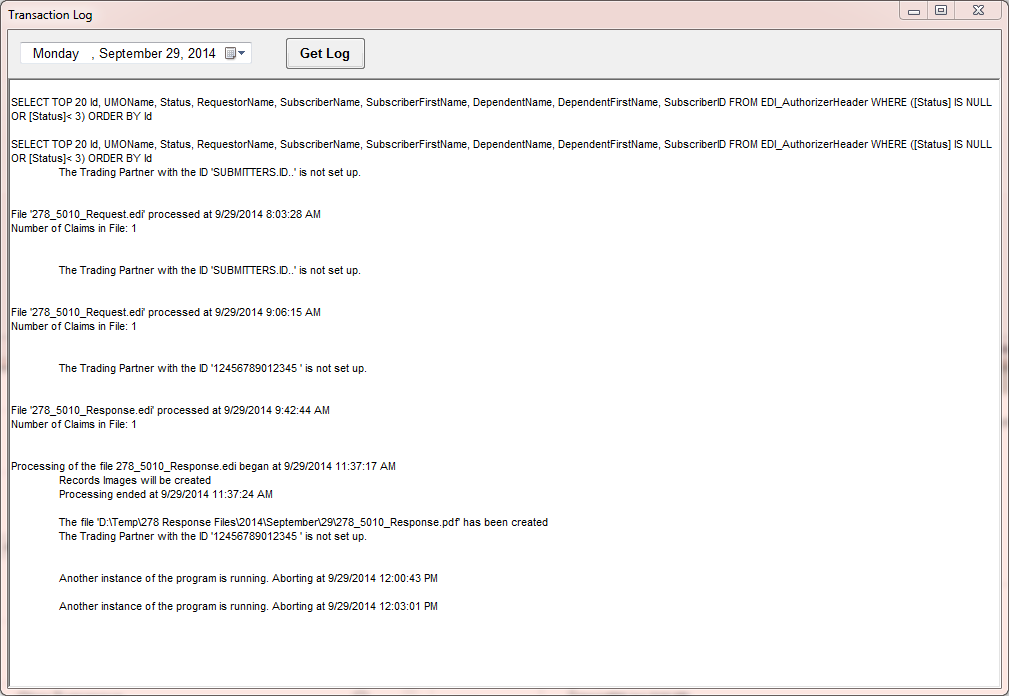Click the Aborting at 12:03:01 PM message
Viewport: 1009px width, 696px height.
[x=248, y=606]
